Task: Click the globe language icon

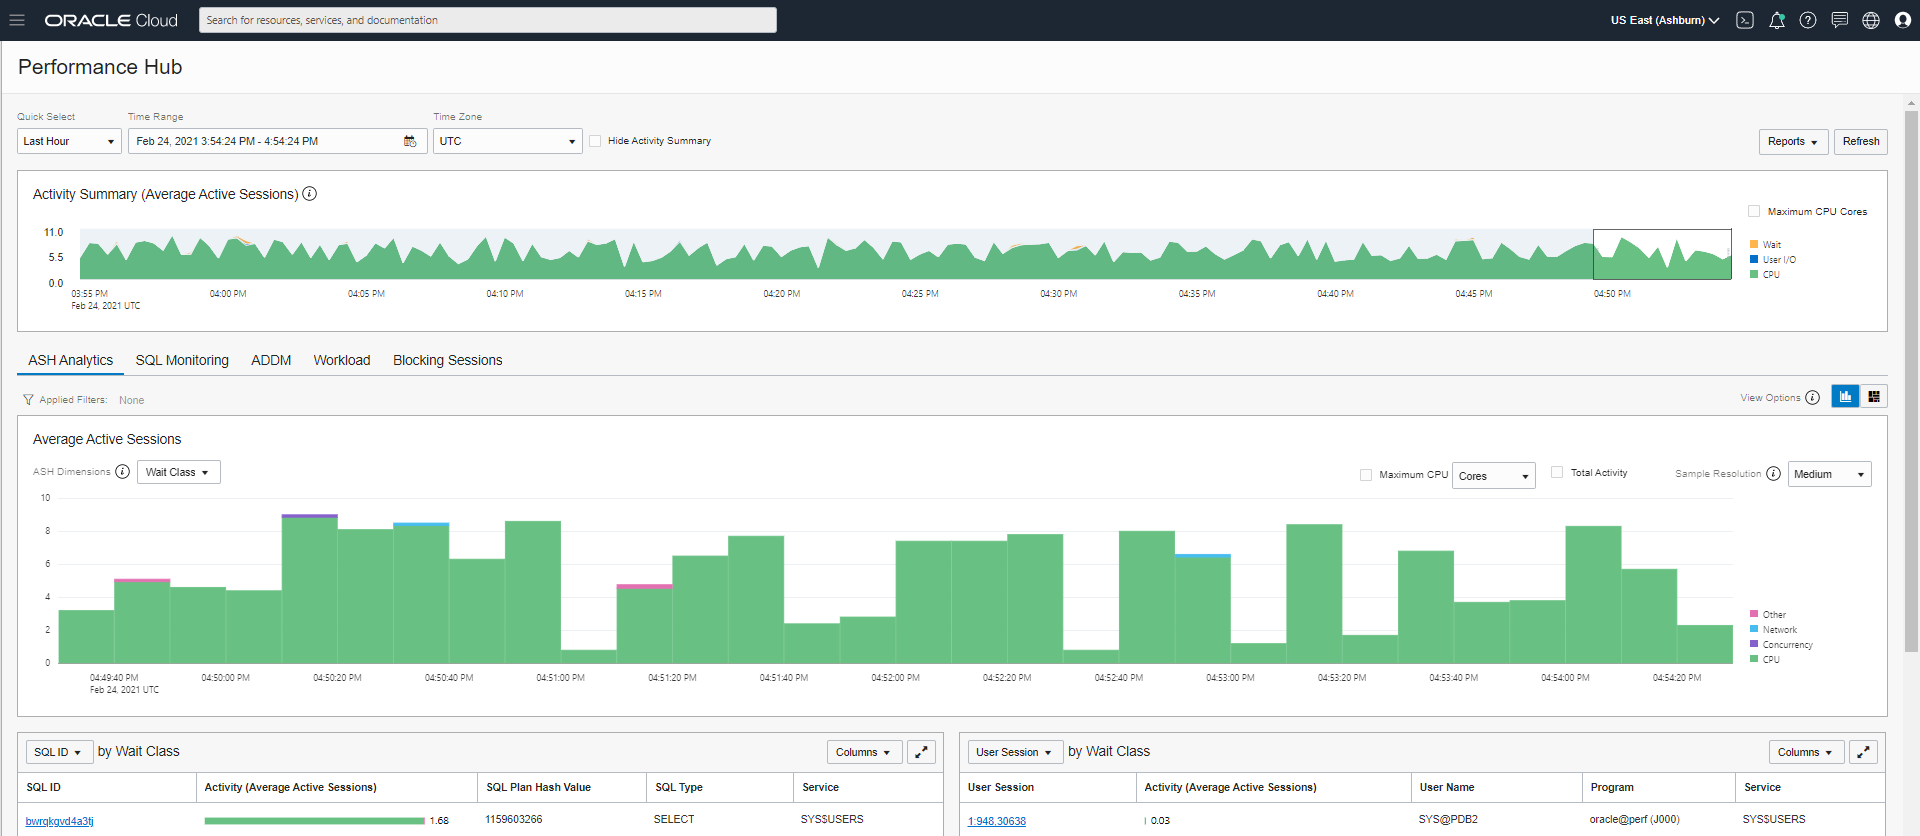Action: click(1871, 20)
